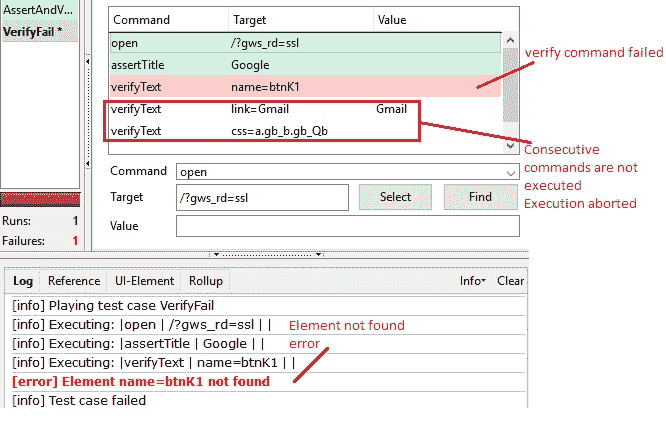Click the command table scrollbar thumb

click(x=510, y=85)
